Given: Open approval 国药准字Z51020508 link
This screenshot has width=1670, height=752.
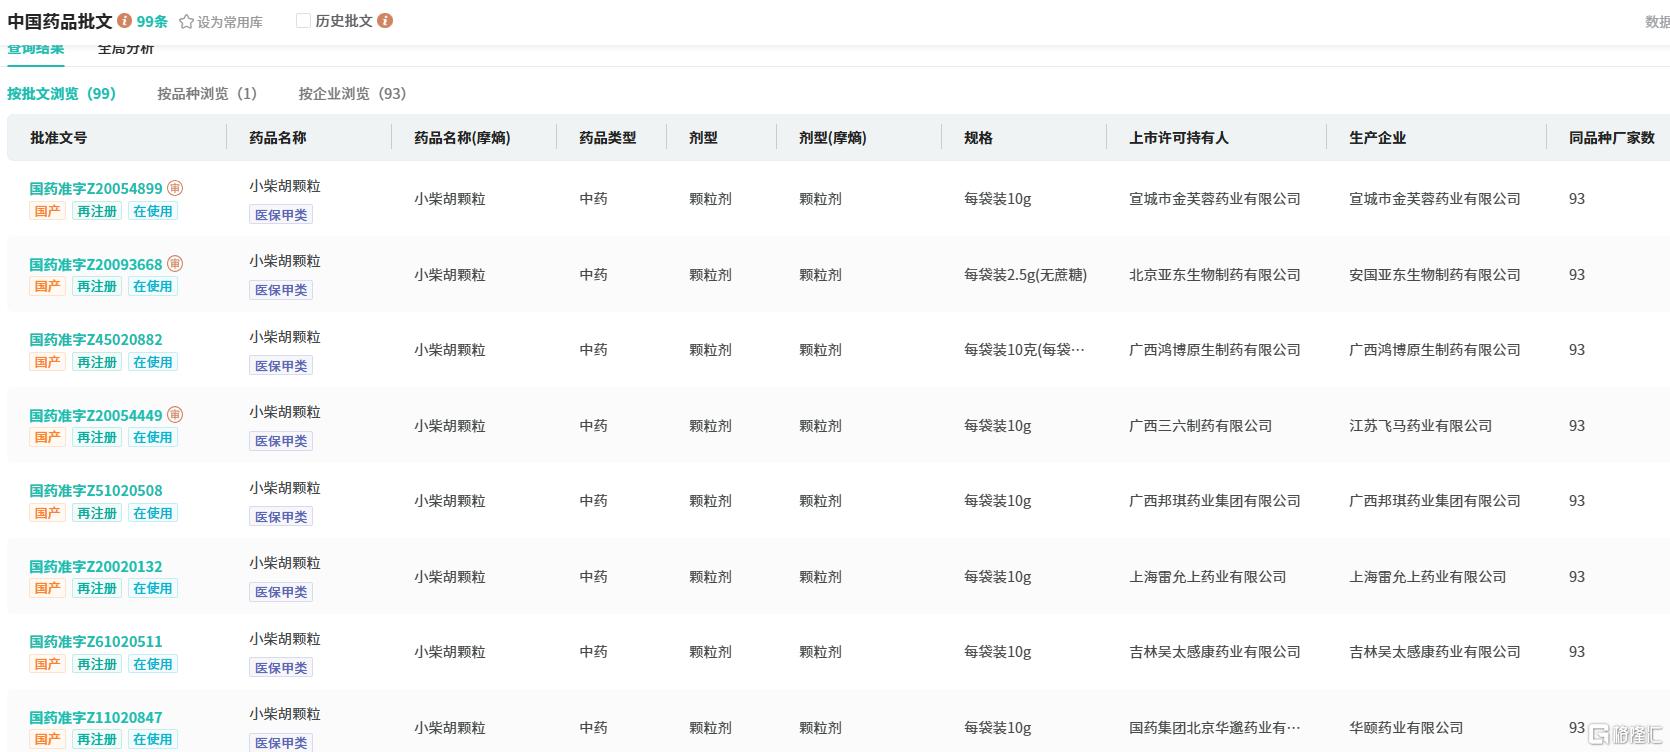Looking at the screenshot, I should 96,491.
